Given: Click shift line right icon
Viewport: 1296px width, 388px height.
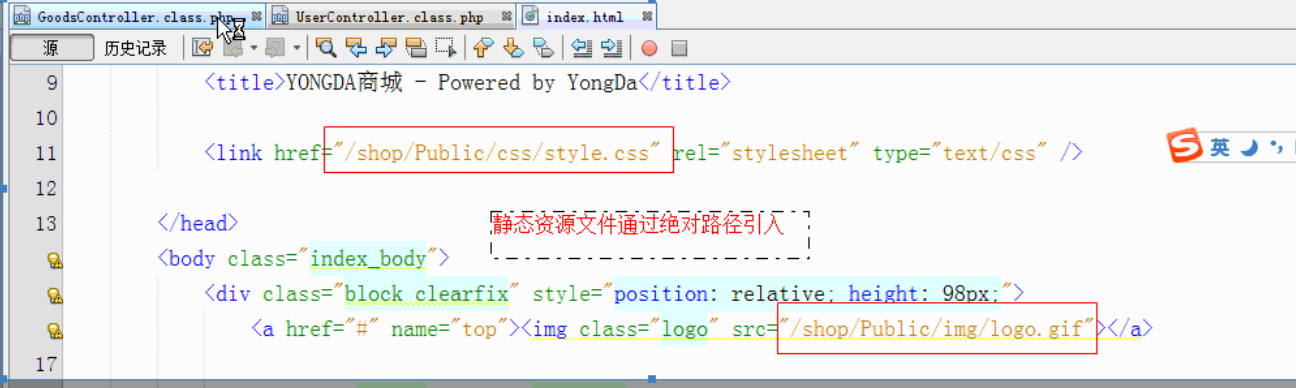Looking at the screenshot, I should [611, 47].
